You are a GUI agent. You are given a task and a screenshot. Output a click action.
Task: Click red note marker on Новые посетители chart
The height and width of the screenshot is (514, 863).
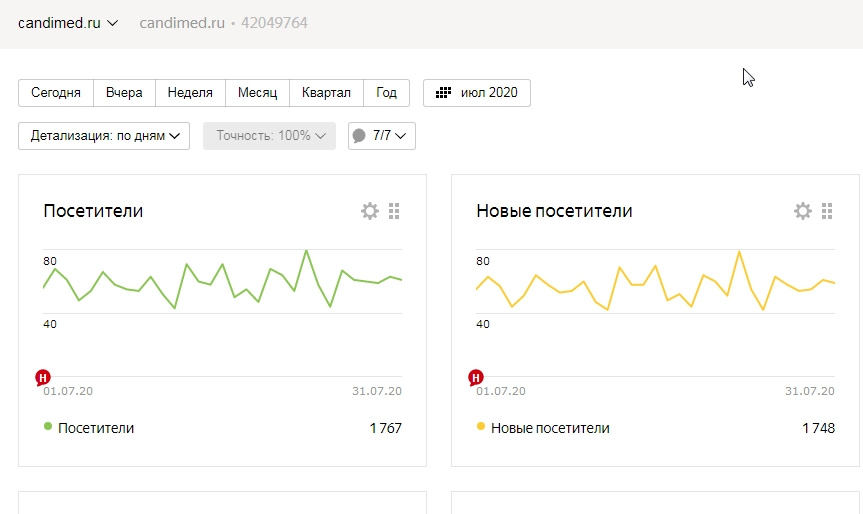tap(476, 378)
